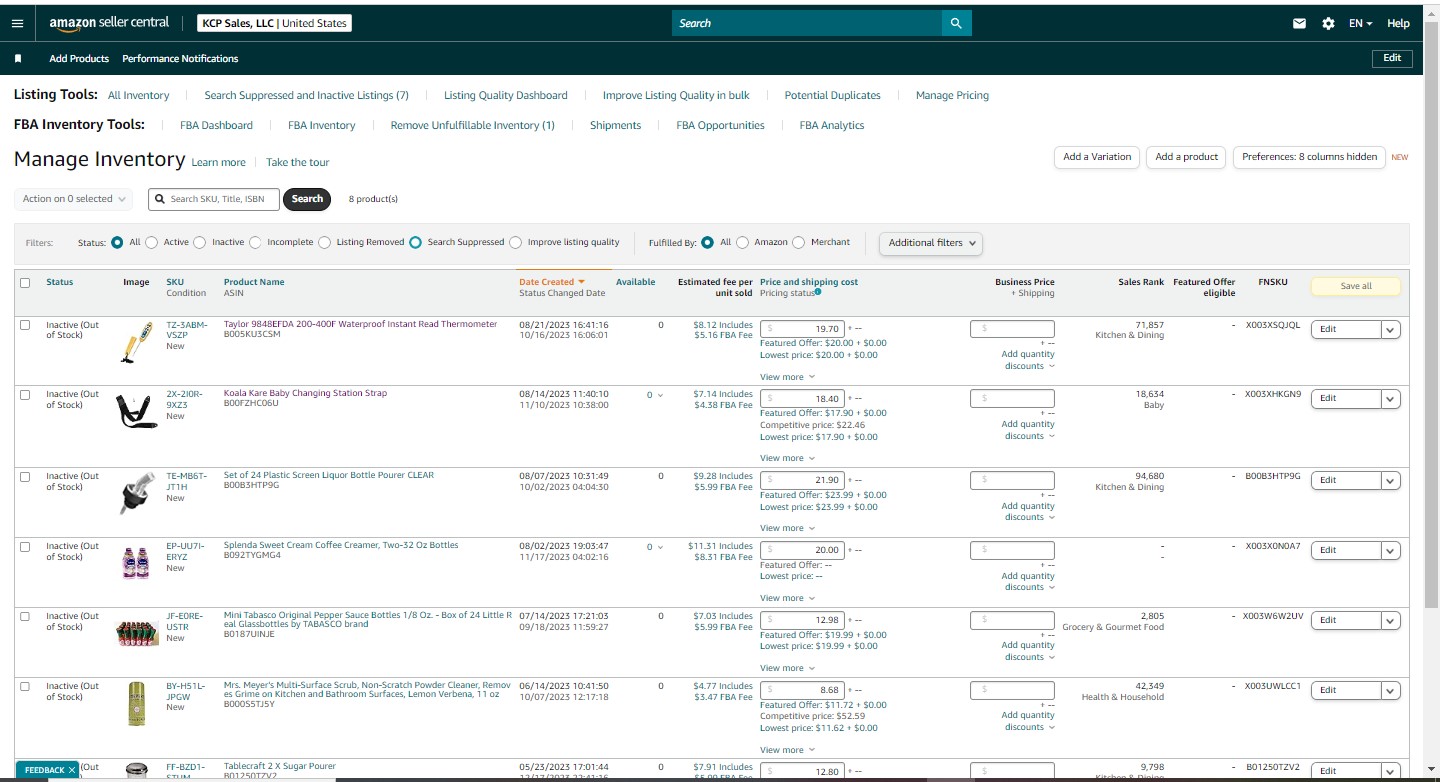Click the Amazon Seller Central logo
The height and width of the screenshot is (782, 1440).
click(x=109, y=23)
